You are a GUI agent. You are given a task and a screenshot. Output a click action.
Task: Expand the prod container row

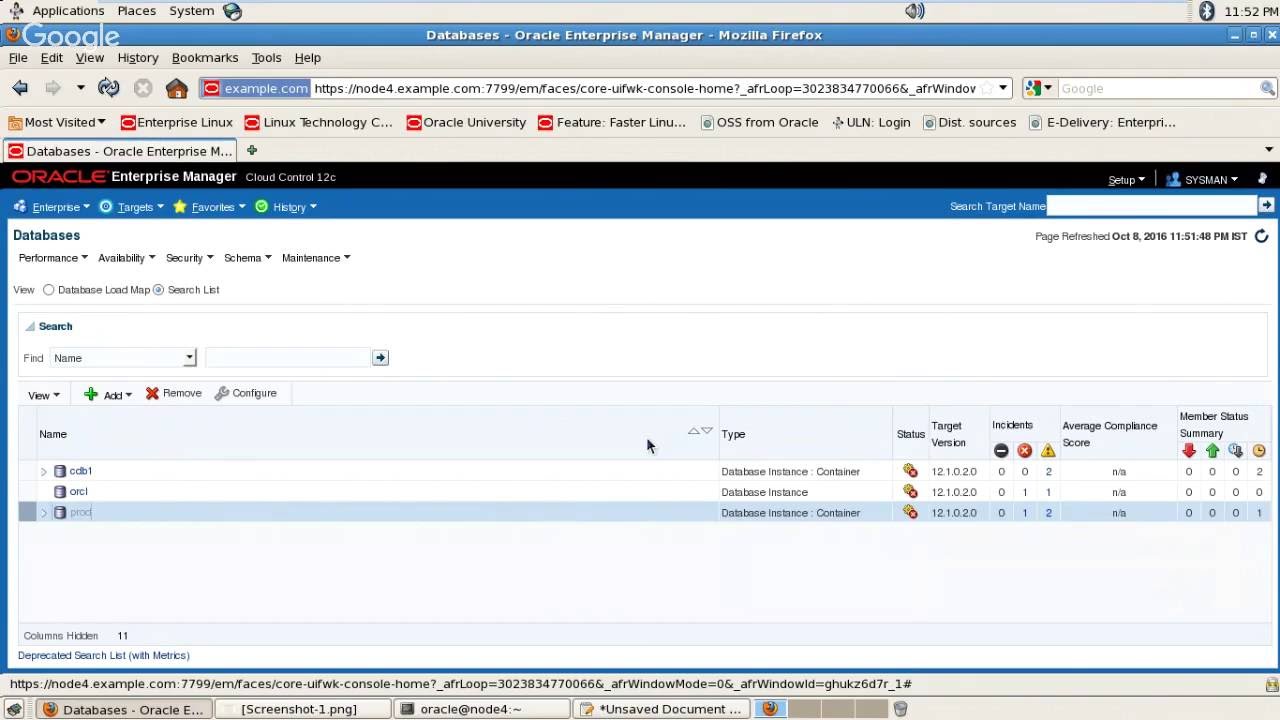tap(43, 512)
